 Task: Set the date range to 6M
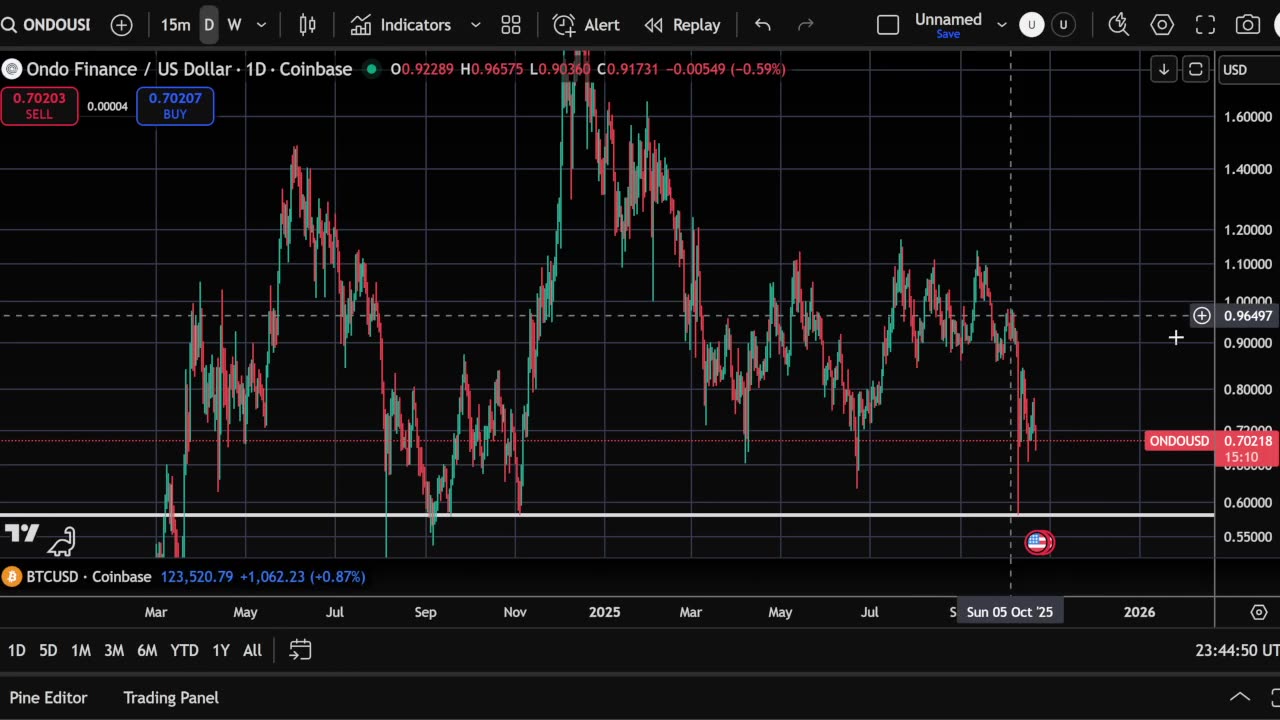147,650
